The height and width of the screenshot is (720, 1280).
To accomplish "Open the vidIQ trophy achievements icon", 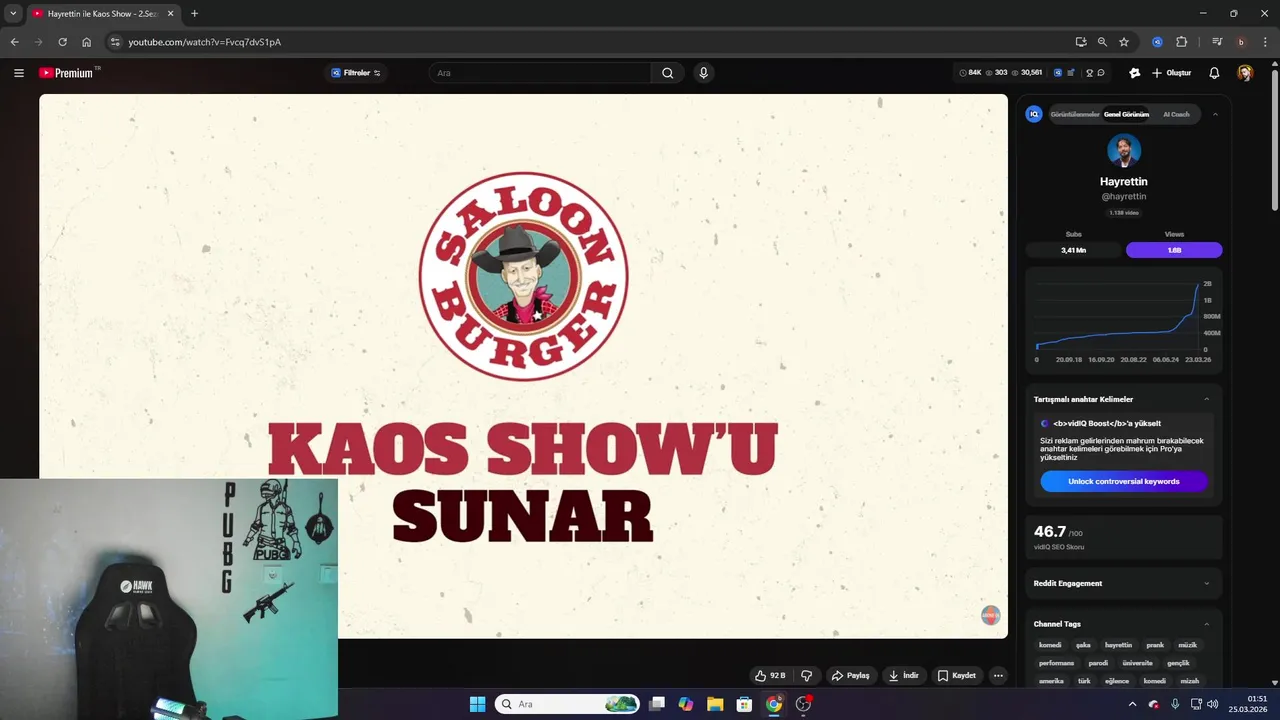I will pos(1089,73).
